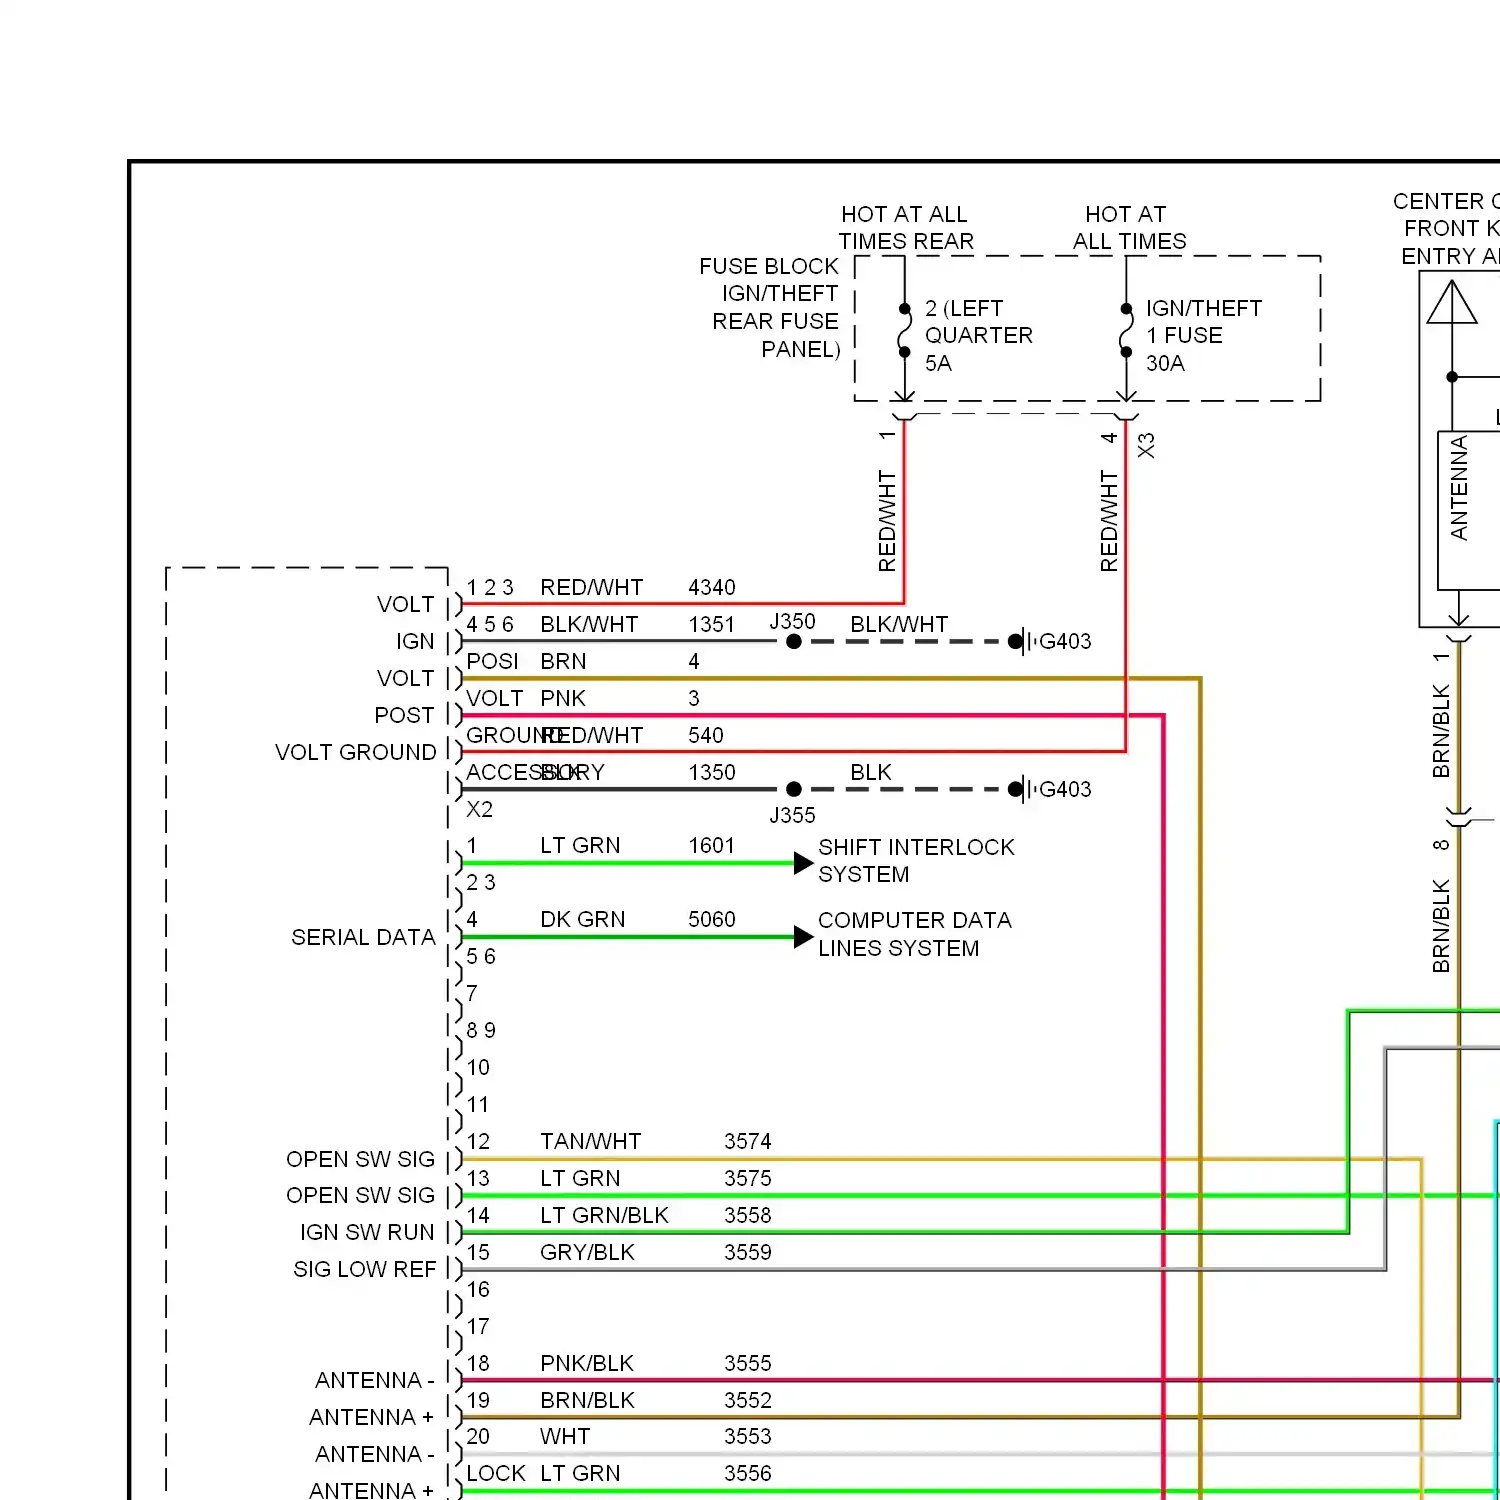Viewport: 1500px width, 1500px height.
Task: Click circuit number 4340
Action: [x=711, y=587]
